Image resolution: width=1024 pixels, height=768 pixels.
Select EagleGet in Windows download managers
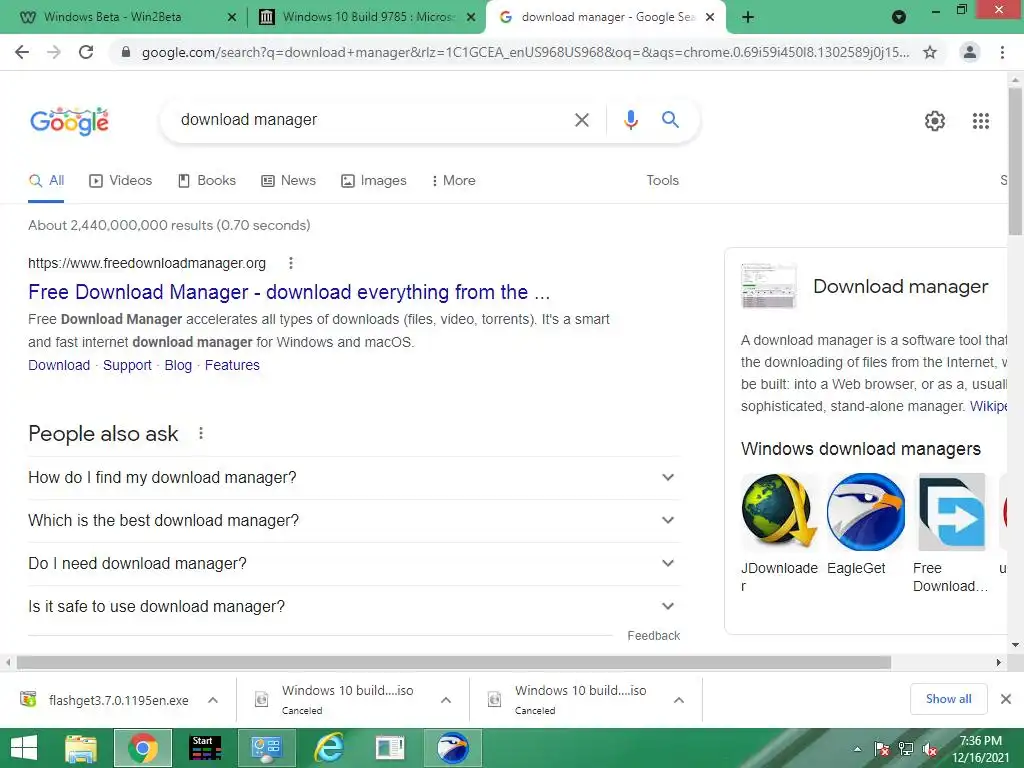pos(865,525)
